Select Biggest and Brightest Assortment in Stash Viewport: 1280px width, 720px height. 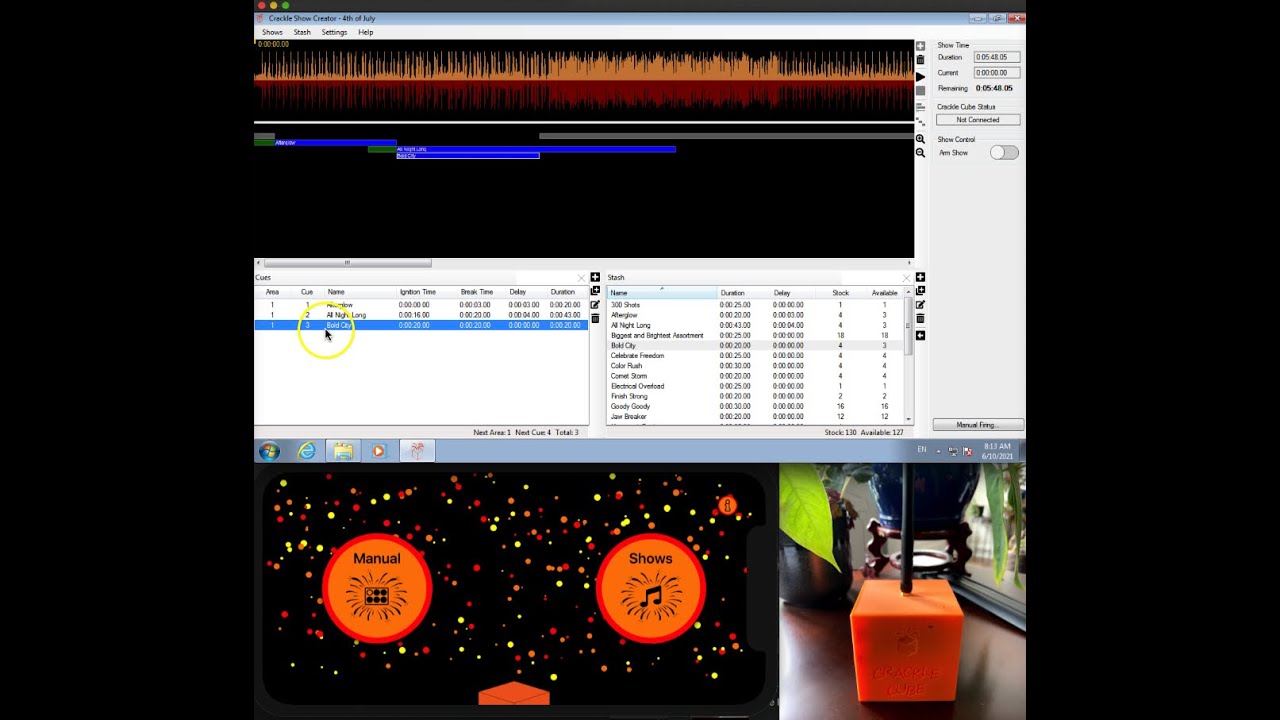click(755, 335)
